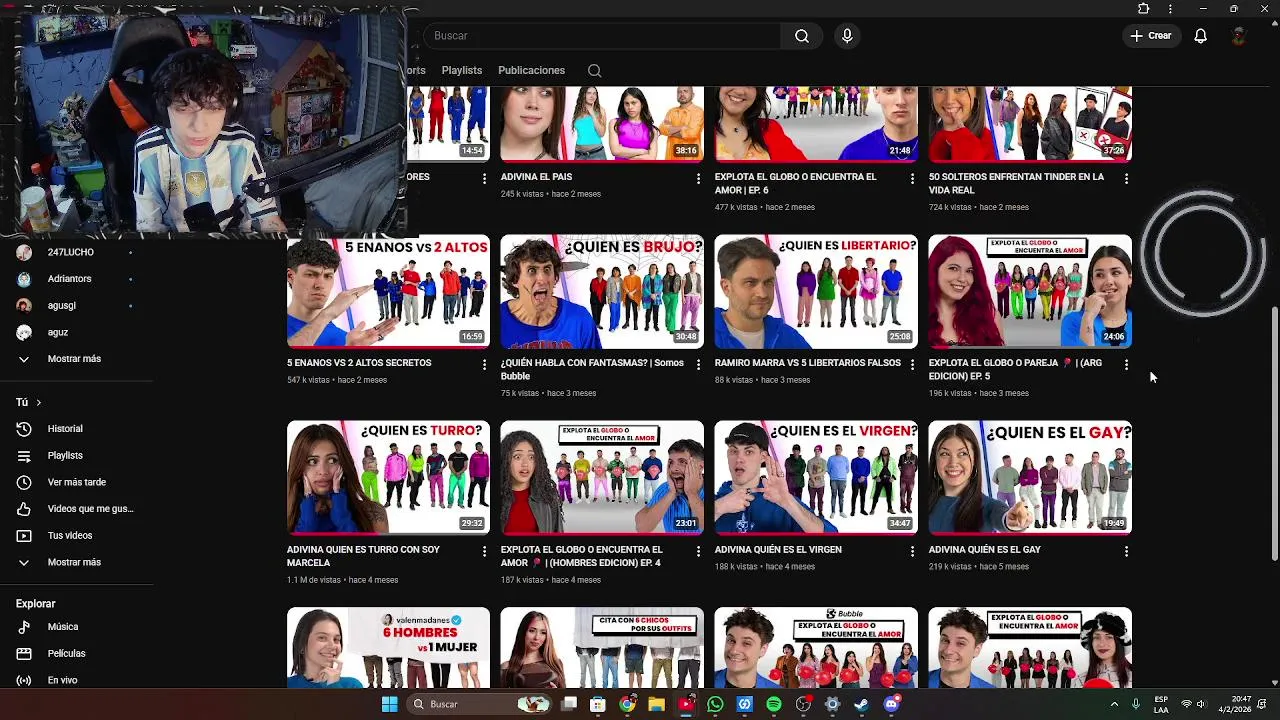
Task: Open options for ADIVINA EL PAIS video
Action: [x=698, y=178]
